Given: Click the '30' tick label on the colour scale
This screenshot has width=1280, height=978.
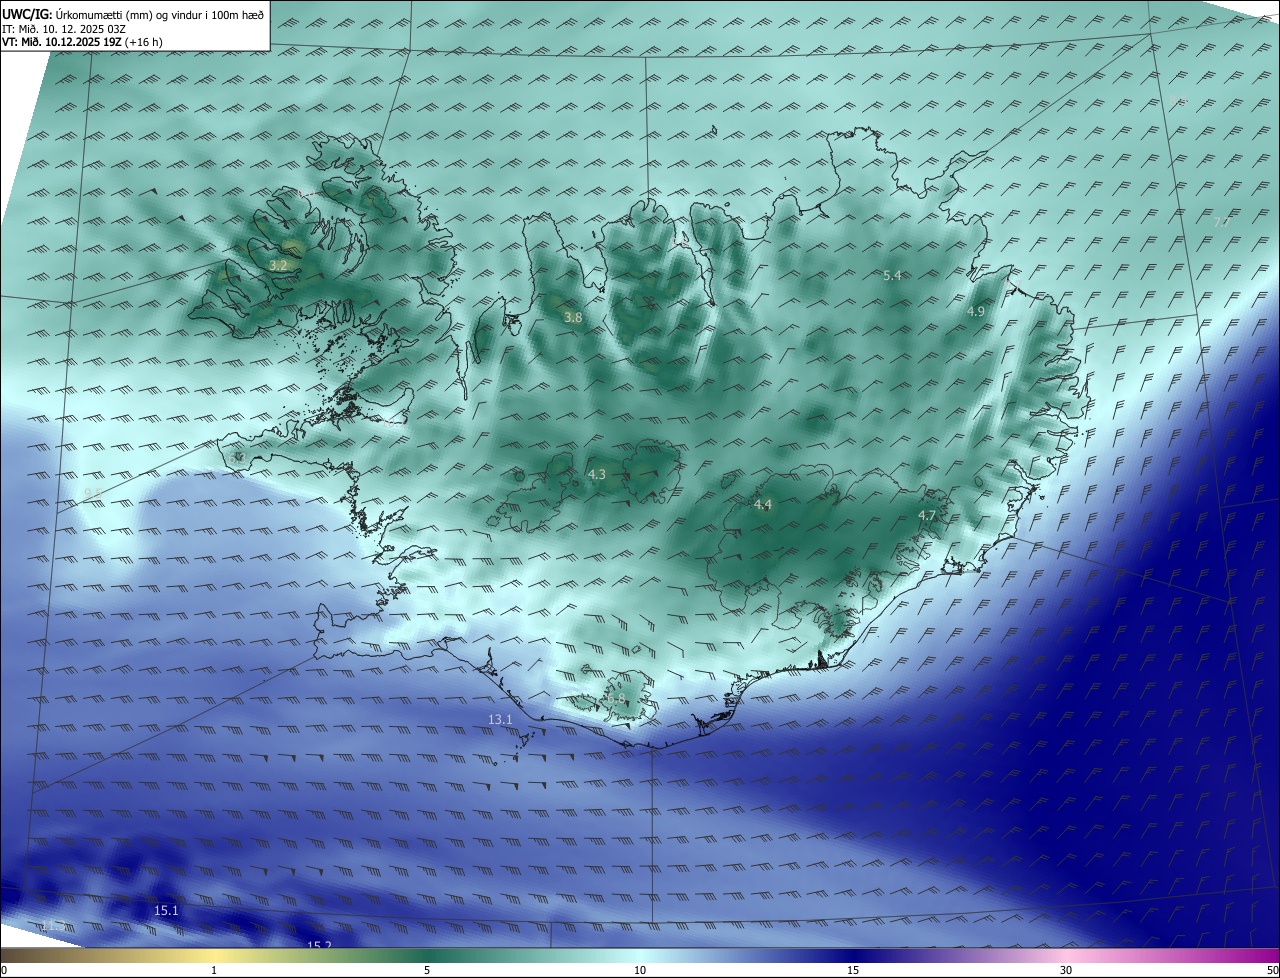Looking at the screenshot, I should coord(1066,970).
